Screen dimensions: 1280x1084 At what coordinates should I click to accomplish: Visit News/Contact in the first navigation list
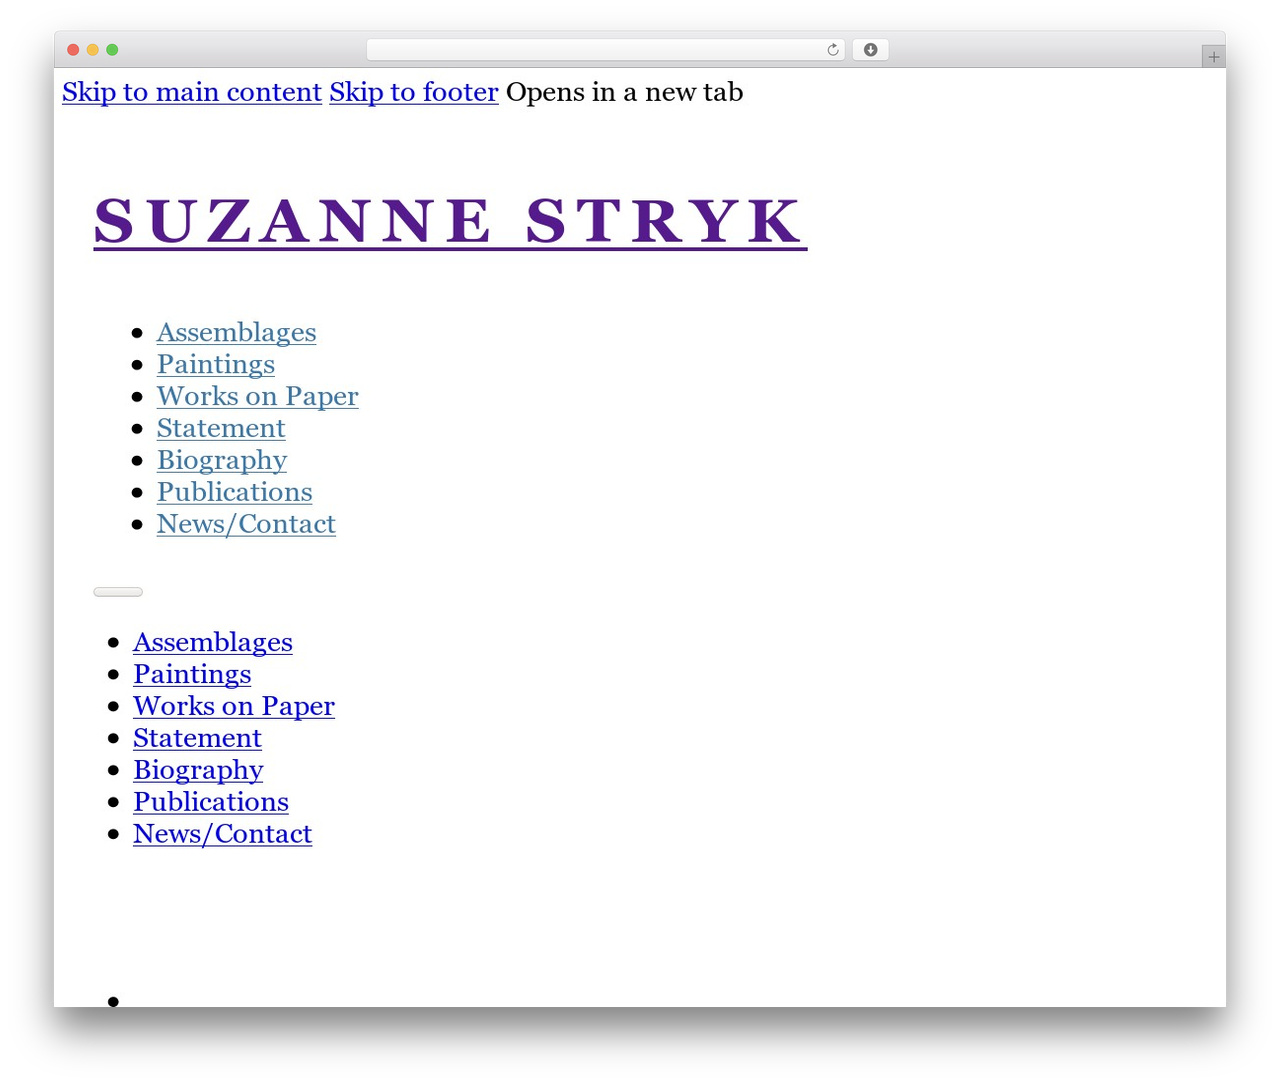pos(246,524)
